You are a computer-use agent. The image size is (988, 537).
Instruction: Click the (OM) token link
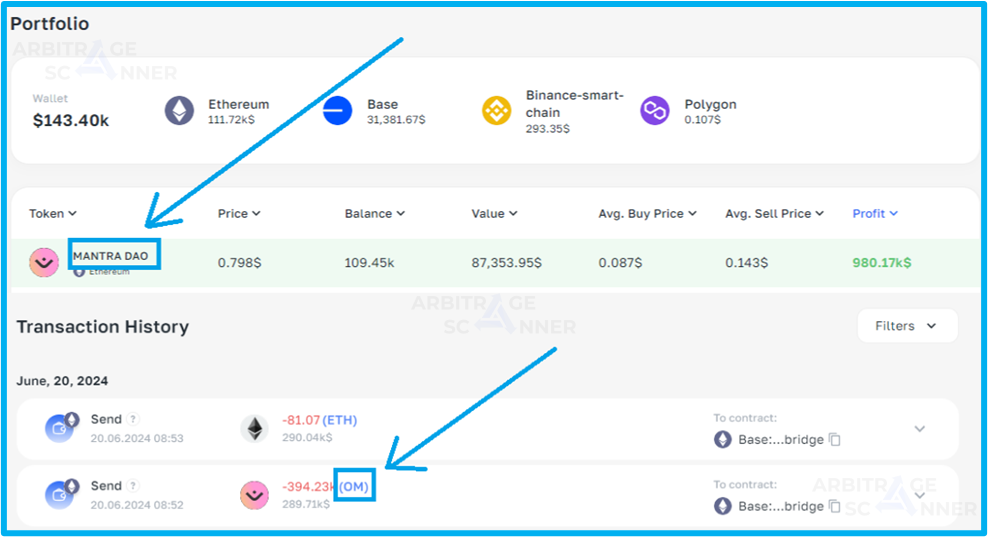pos(354,487)
